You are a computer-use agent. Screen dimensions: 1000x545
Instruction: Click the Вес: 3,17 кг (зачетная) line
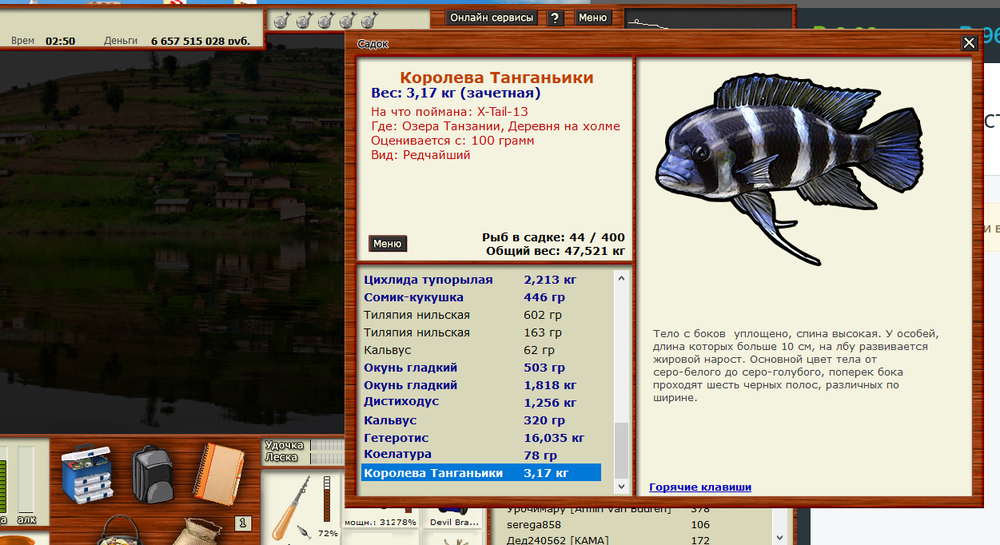pyautogui.click(x=455, y=93)
